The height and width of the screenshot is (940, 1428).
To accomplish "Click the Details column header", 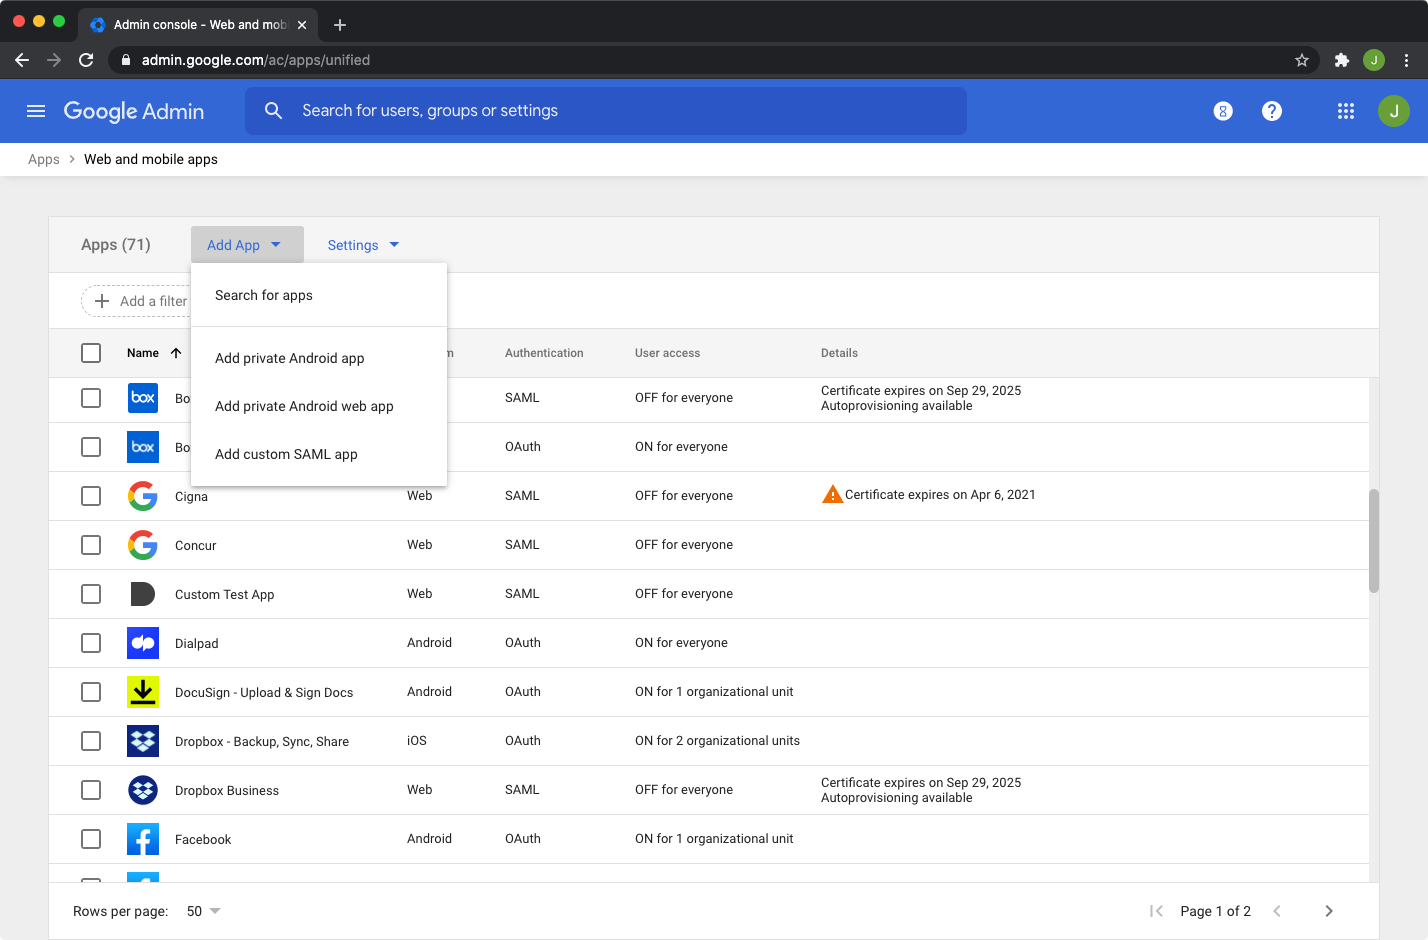I will pyautogui.click(x=839, y=353).
